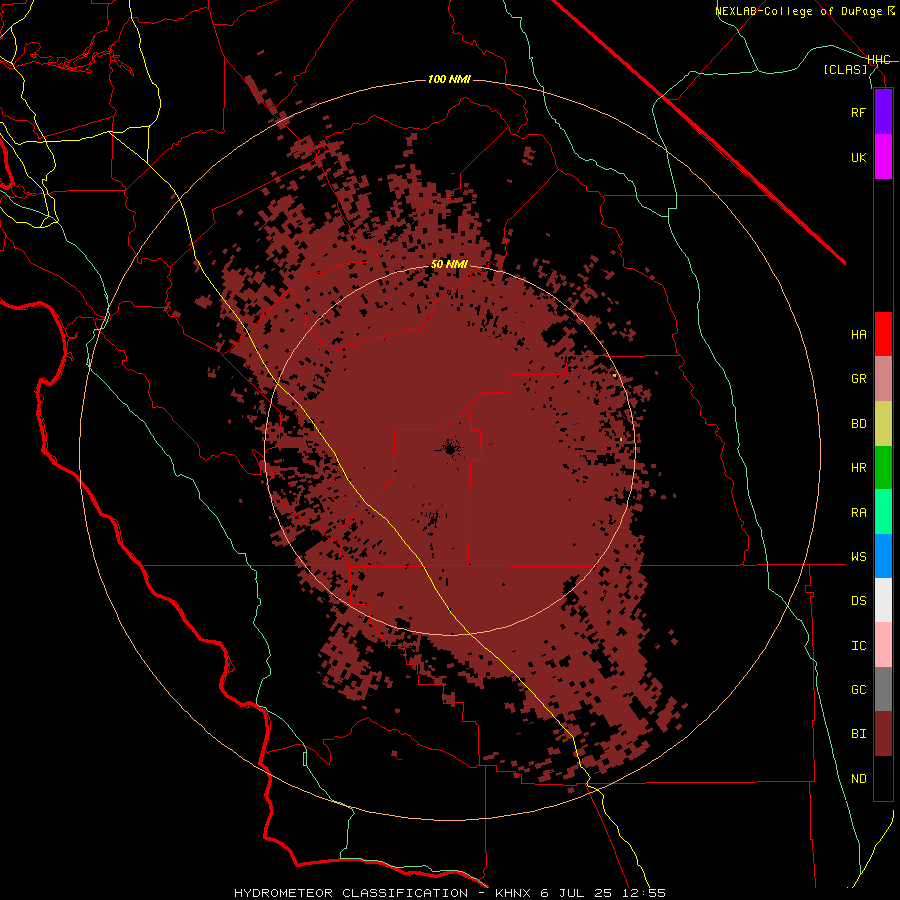Screen dimensions: 900x900
Task: Click the GC legend label
Action: [x=858, y=690]
